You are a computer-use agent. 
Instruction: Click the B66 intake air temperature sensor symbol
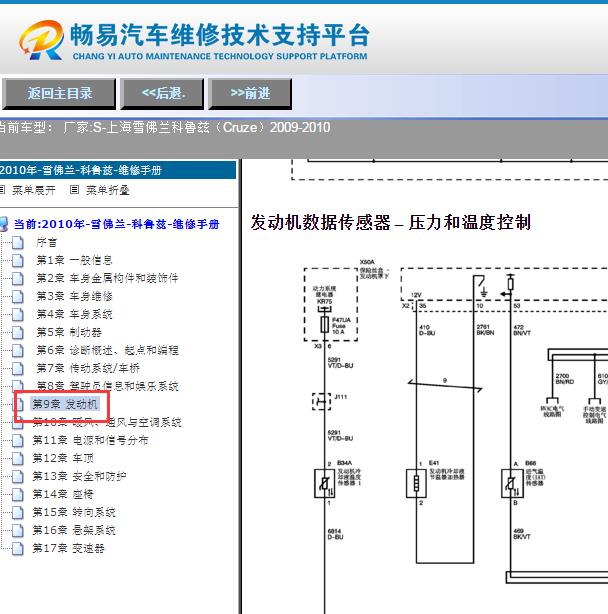512,484
